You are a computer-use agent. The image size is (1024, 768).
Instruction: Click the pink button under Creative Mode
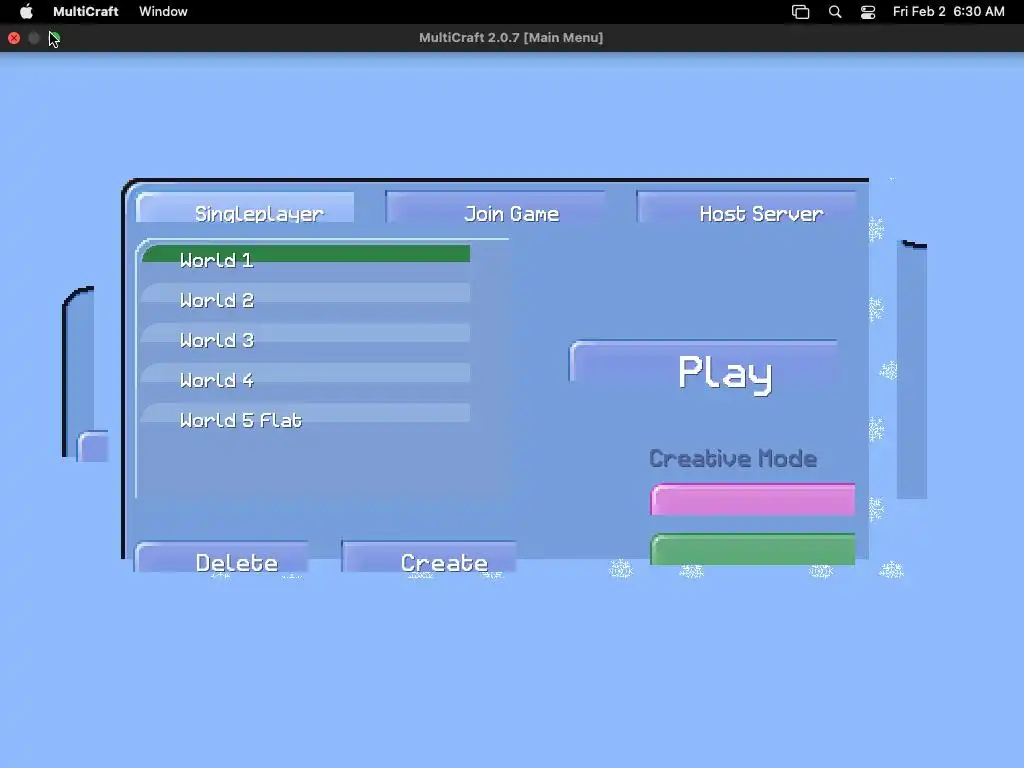pos(752,500)
